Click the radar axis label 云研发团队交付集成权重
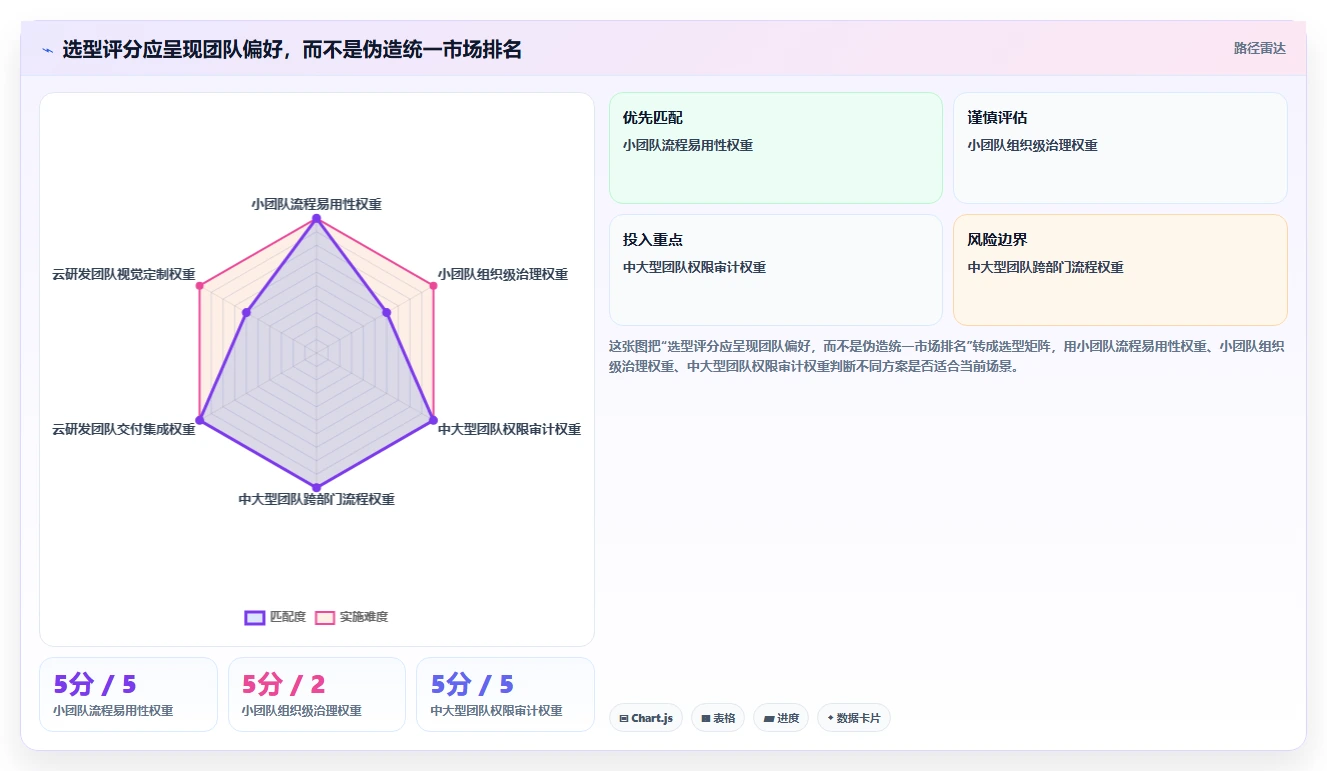Viewport: 1327px width, 771px height. (x=124, y=429)
